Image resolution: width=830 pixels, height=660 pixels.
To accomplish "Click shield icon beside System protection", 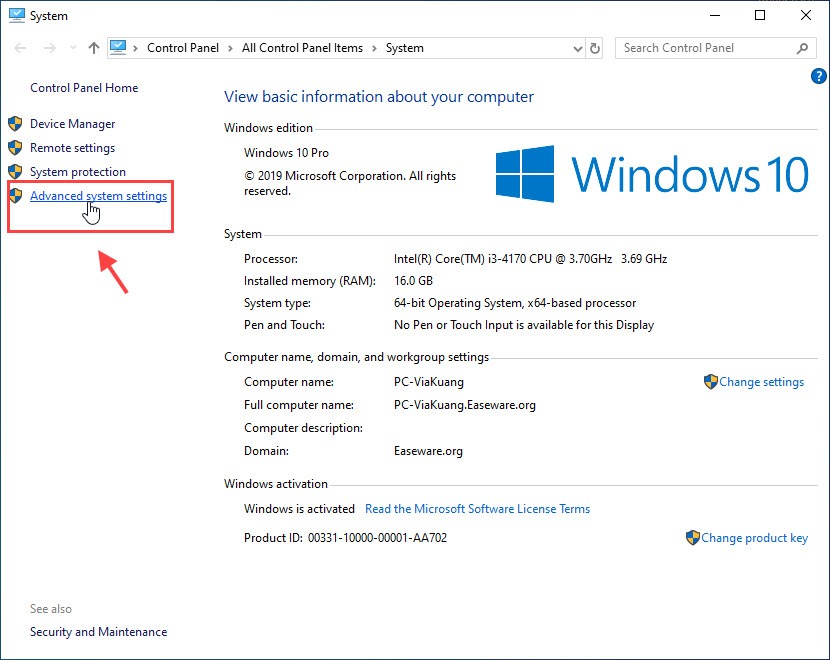I will pyautogui.click(x=15, y=171).
